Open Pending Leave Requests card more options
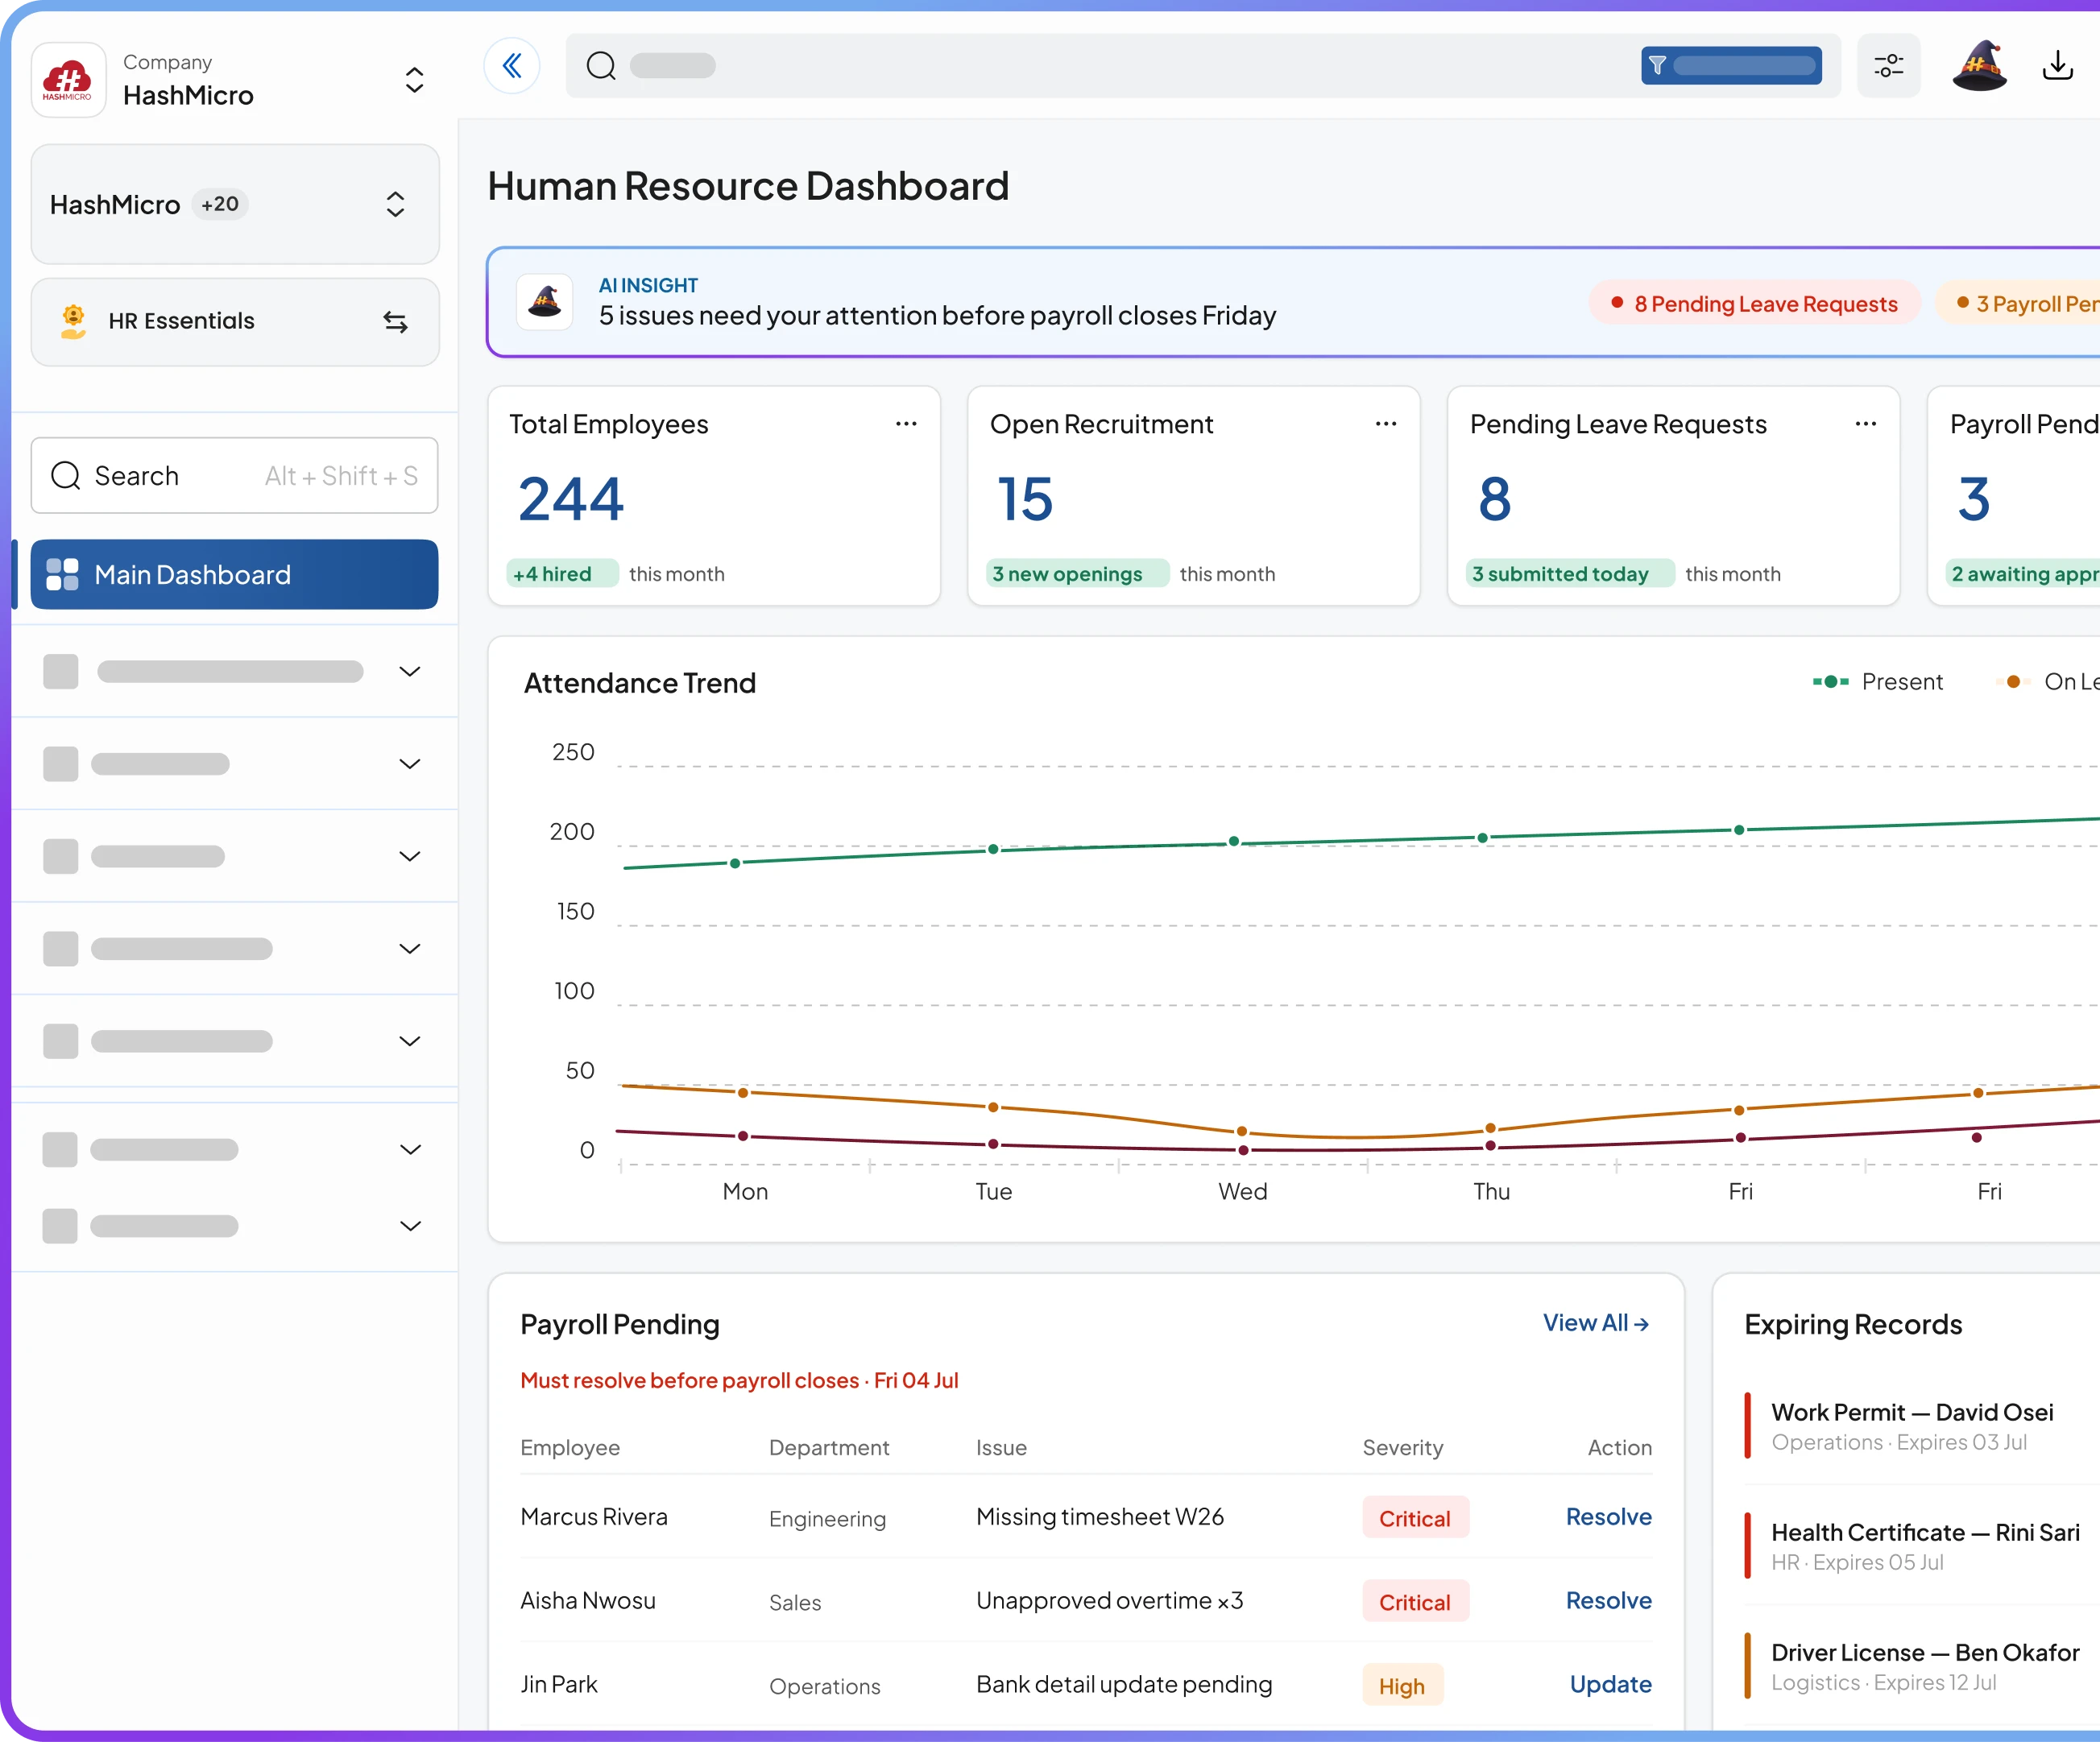This screenshot has width=2100, height=1742. [x=1866, y=424]
